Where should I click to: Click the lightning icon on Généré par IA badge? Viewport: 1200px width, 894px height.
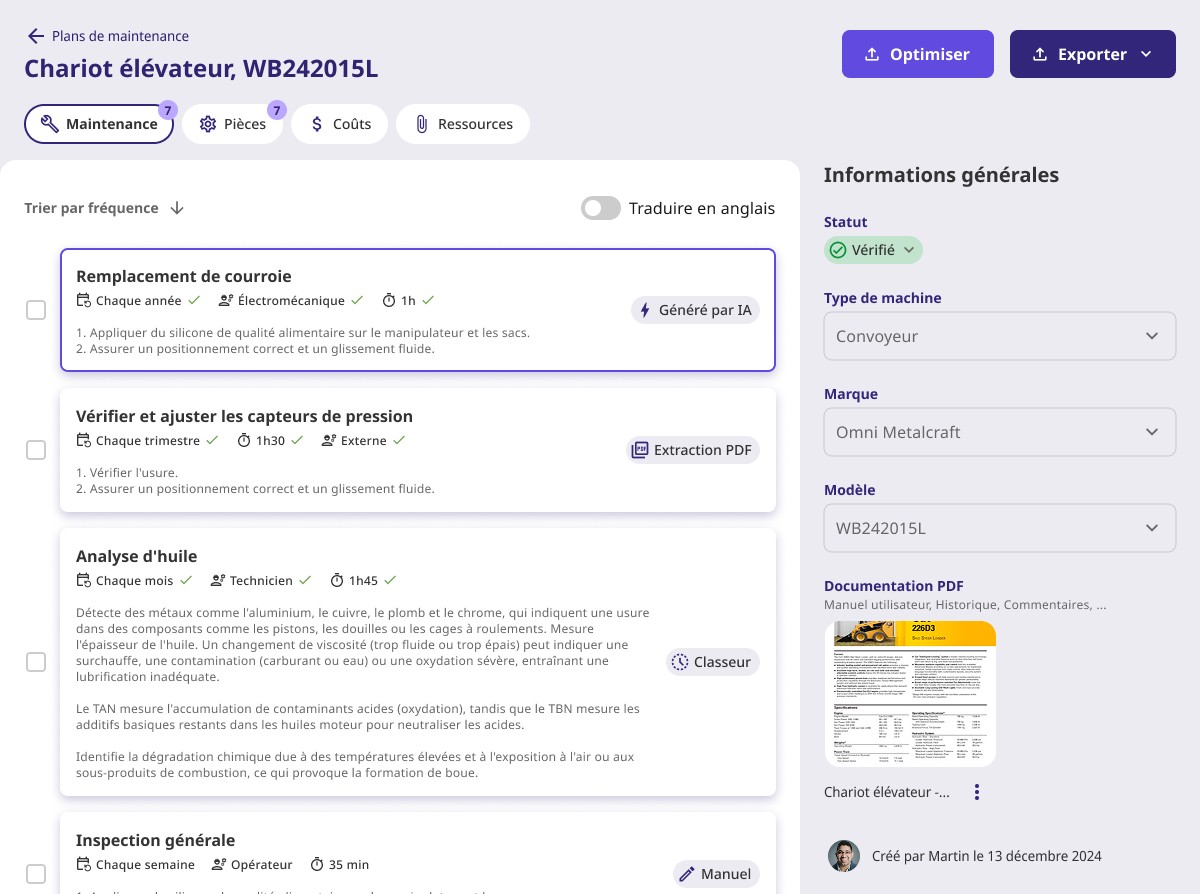647,310
